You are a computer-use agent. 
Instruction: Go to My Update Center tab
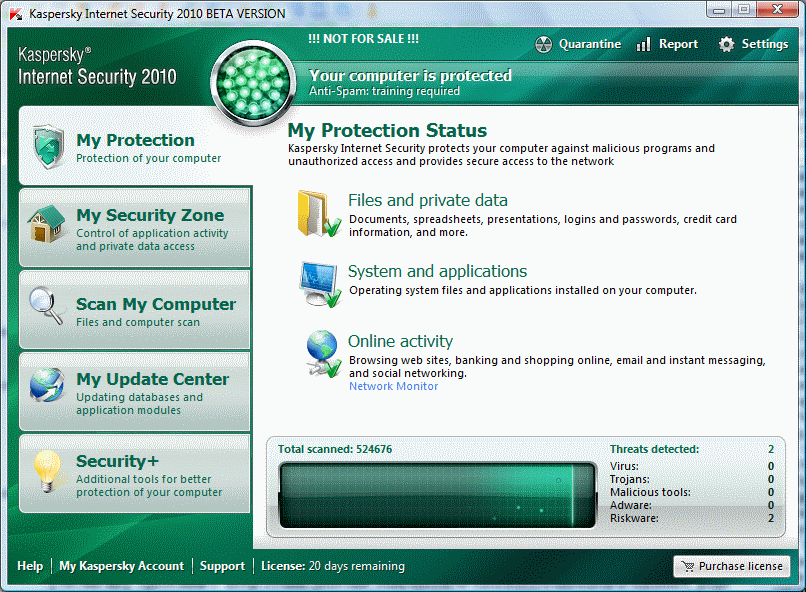pyautogui.click(x=135, y=392)
